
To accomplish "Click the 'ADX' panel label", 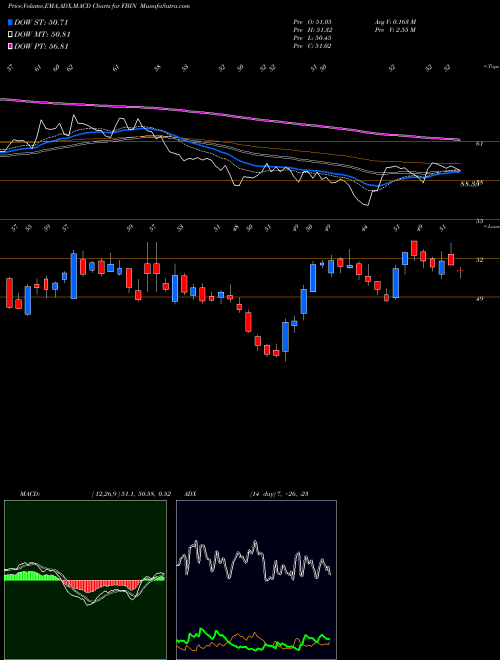I will coord(190,494).
